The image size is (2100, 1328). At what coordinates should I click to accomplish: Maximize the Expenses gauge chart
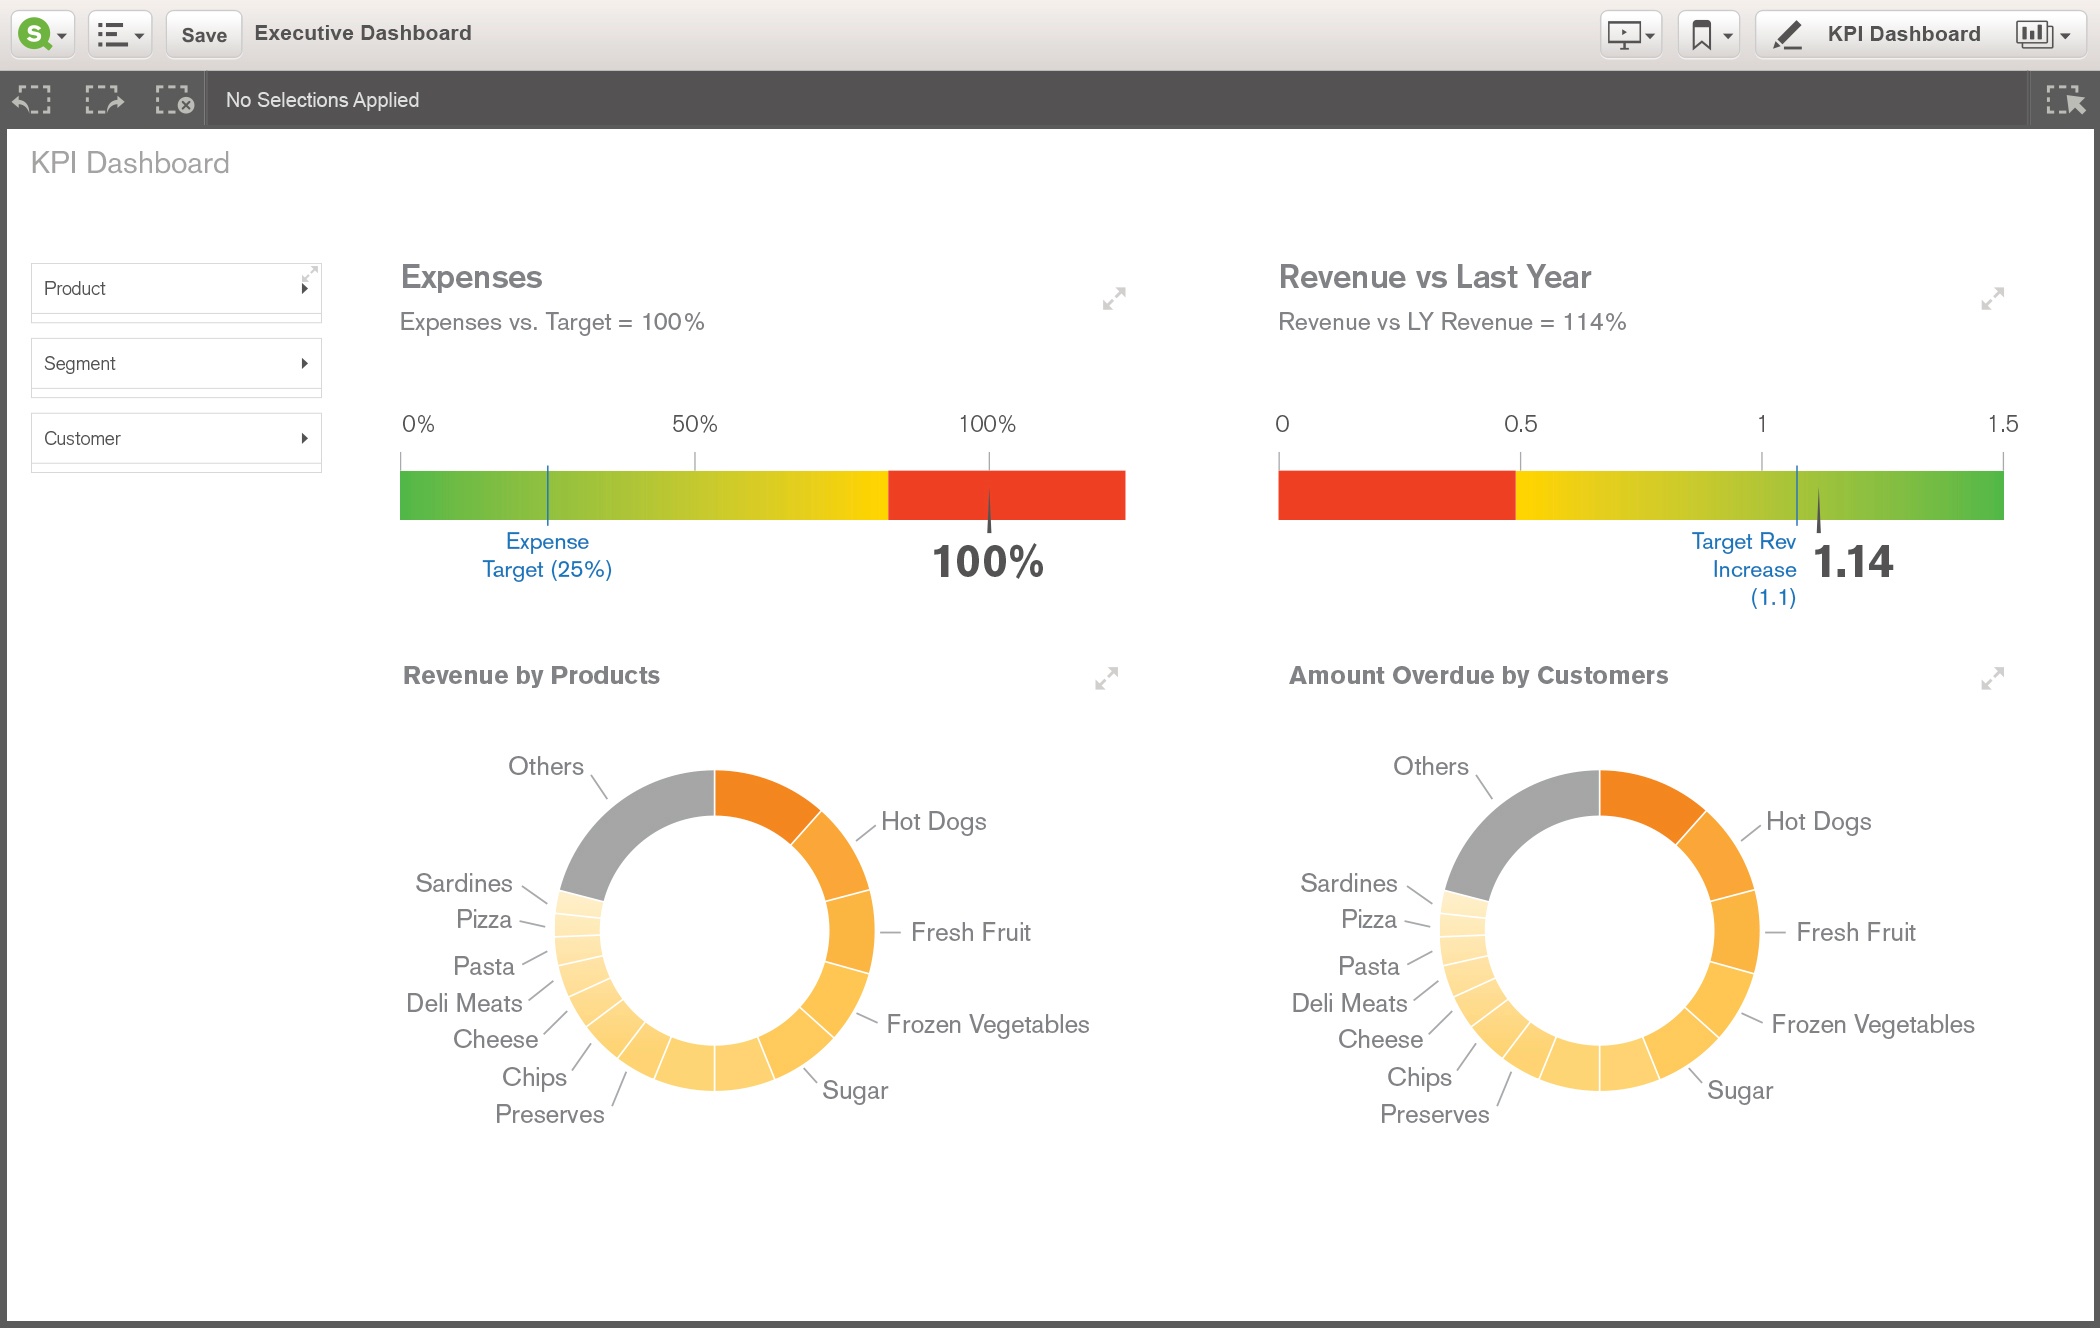click(x=1114, y=298)
